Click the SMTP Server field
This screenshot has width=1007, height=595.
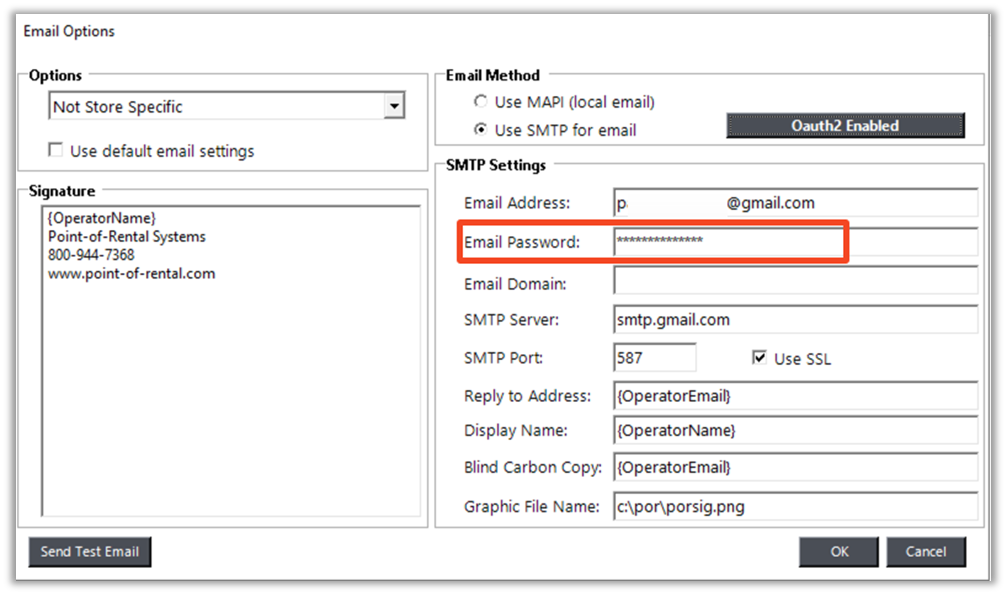tap(795, 320)
